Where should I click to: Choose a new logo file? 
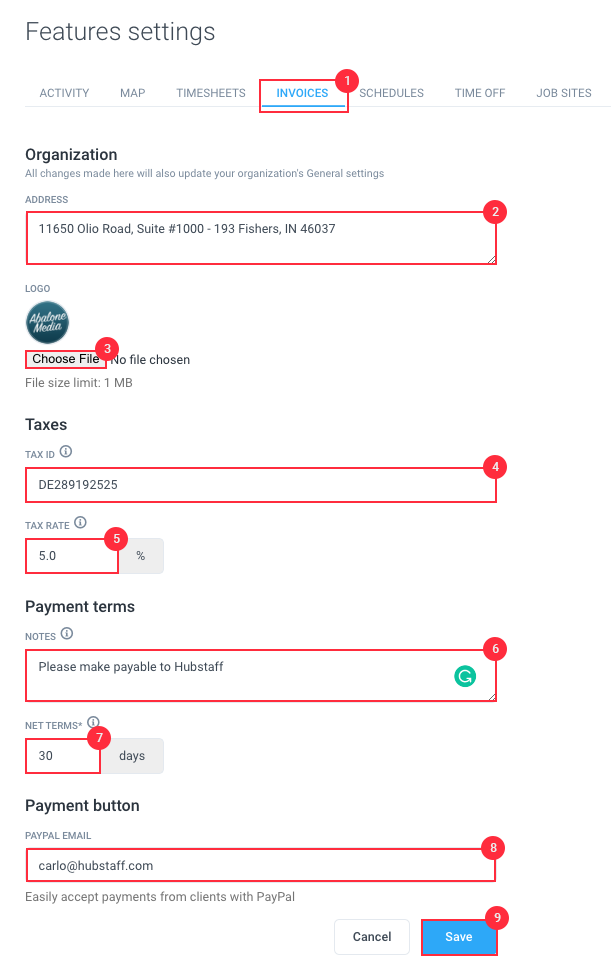point(64,359)
